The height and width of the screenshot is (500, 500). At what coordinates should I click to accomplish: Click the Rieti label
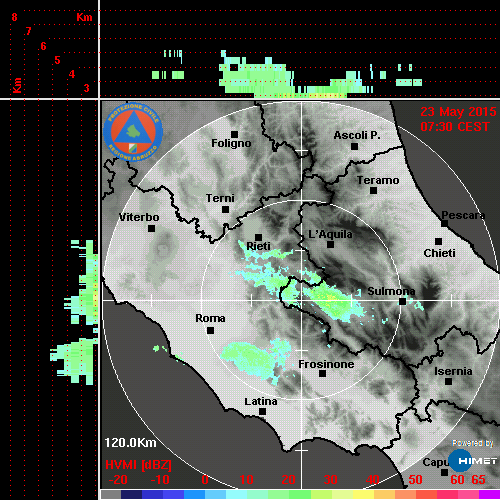(258, 246)
